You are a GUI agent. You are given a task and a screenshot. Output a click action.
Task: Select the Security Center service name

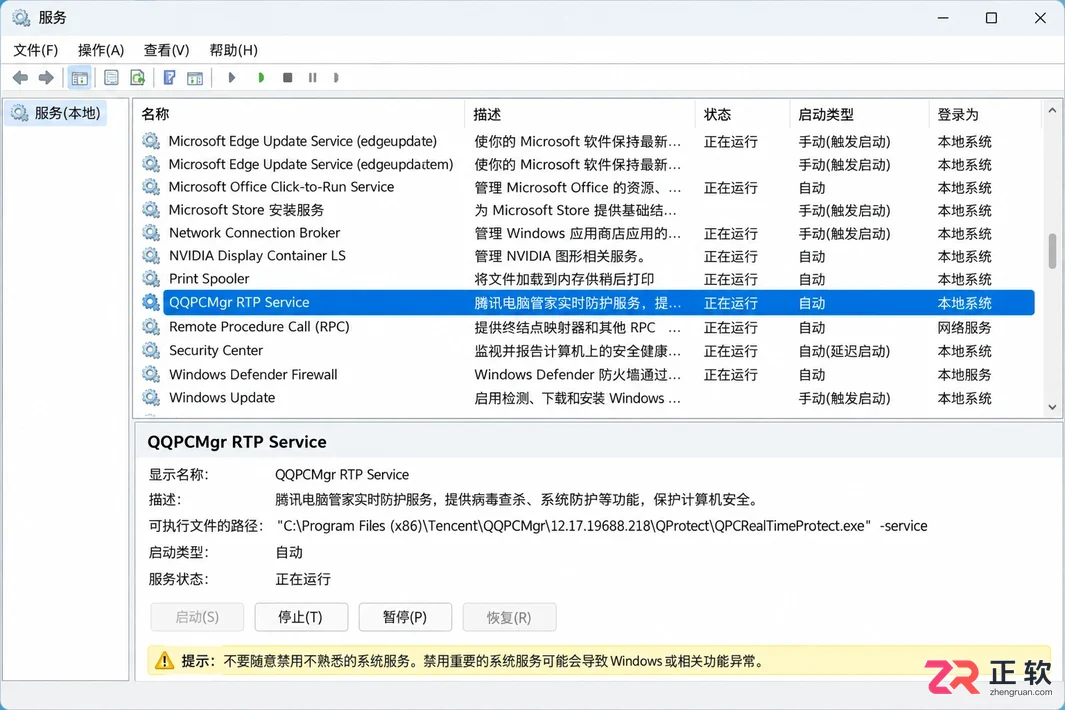(x=216, y=351)
